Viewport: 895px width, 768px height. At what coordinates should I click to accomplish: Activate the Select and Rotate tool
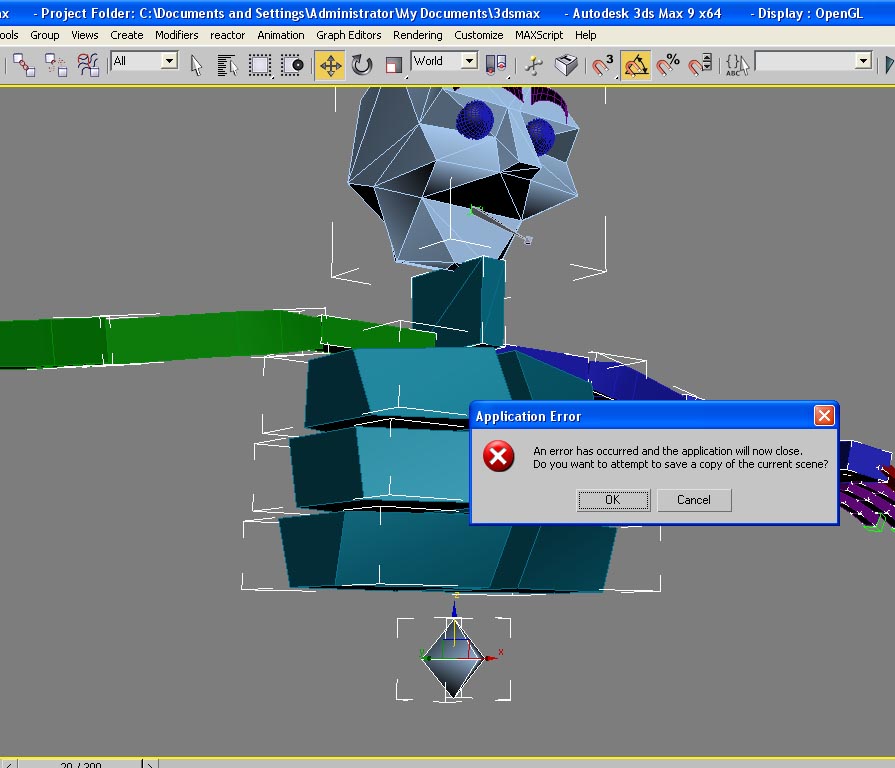click(x=361, y=65)
